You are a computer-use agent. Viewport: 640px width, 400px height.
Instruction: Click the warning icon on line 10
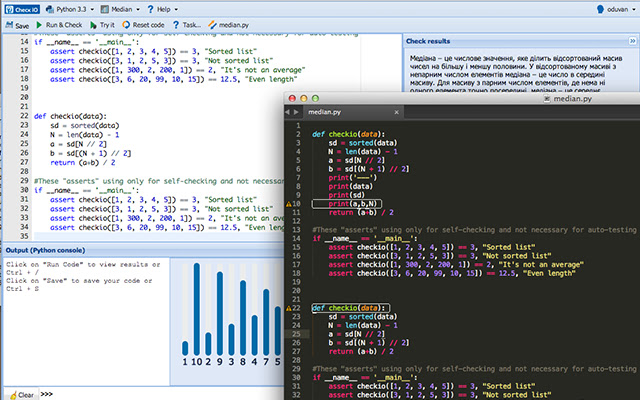coord(290,203)
